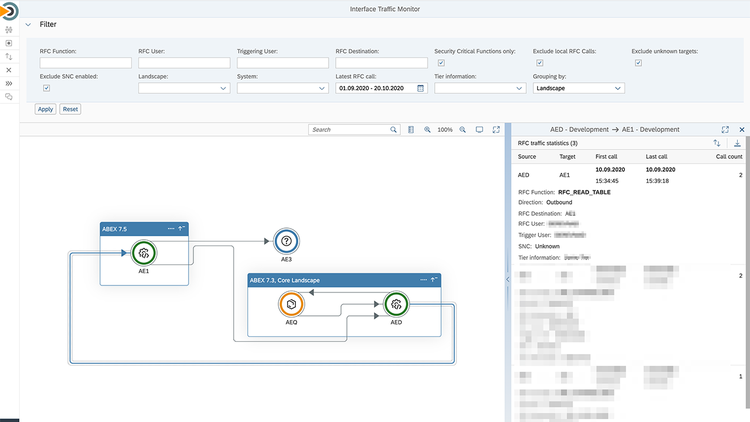This screenshot has width=750, height=422.
Task: Click the RFC Destination input field
Action: pos(381,63)
